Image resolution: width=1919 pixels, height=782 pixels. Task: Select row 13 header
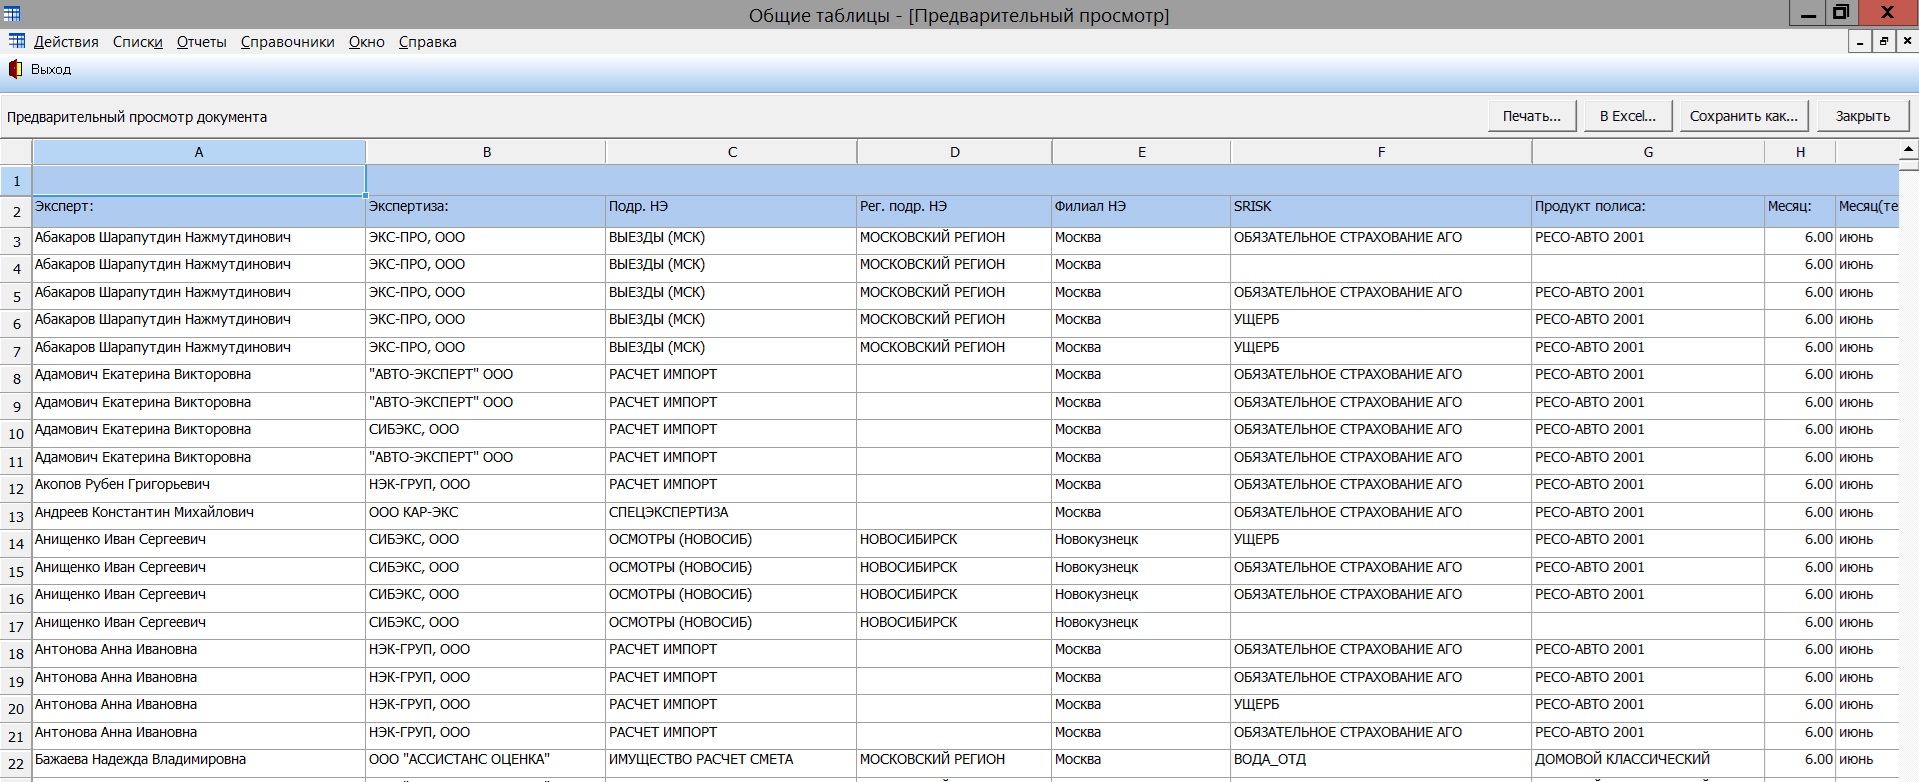pos(16,516)
